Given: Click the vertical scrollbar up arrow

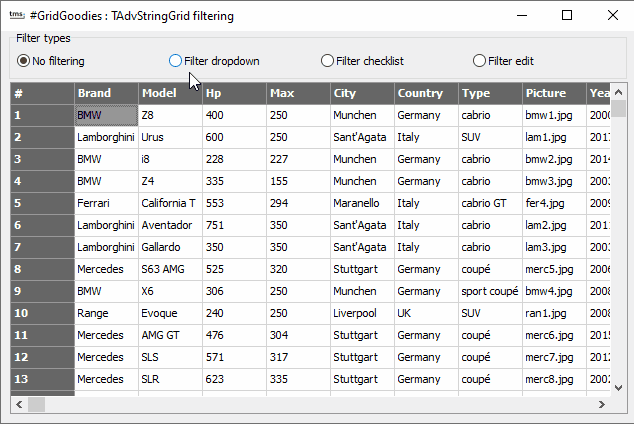Looking at the screenshot, I should (618, 93).
